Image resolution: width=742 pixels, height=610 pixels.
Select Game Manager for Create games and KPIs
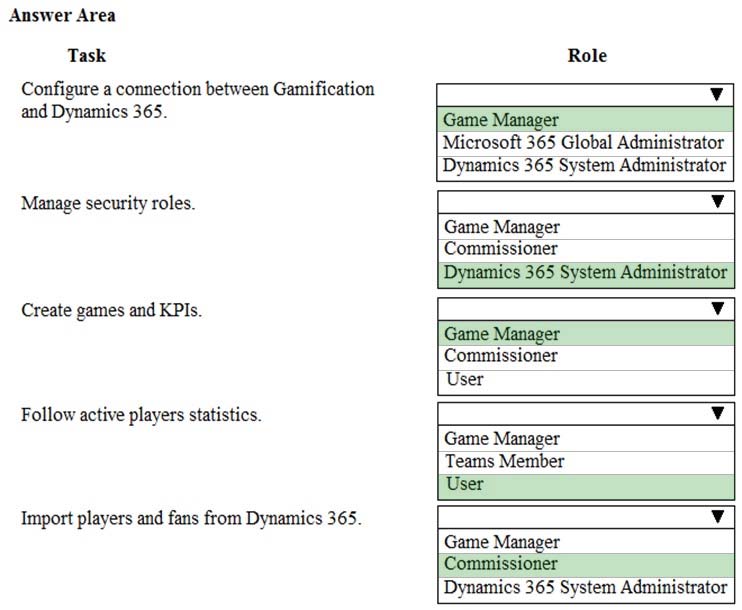point(586,334)
